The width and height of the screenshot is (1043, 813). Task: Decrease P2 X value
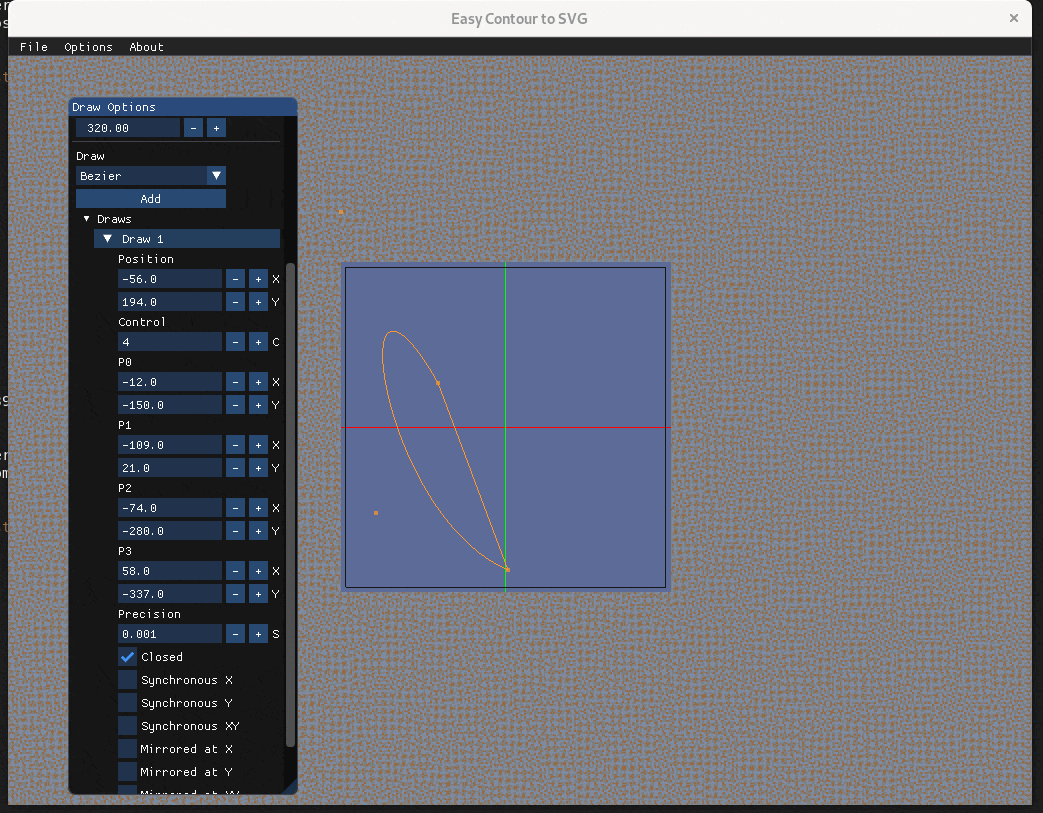click(235, 508)
